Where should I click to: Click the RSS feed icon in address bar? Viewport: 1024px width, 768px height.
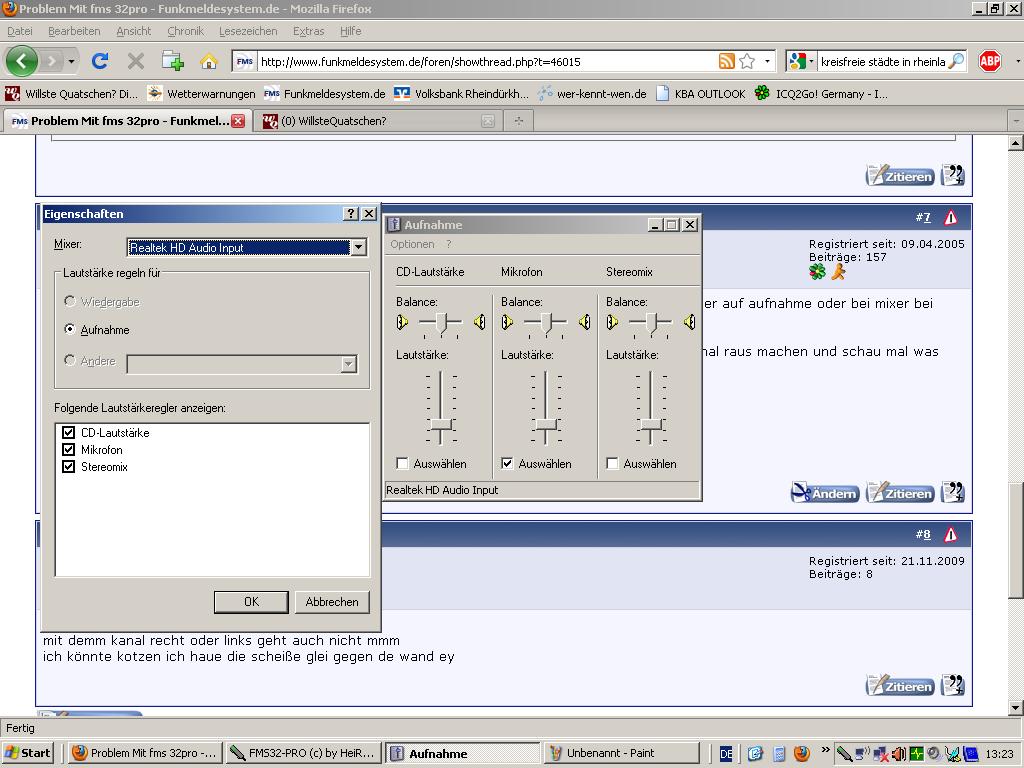727,61
